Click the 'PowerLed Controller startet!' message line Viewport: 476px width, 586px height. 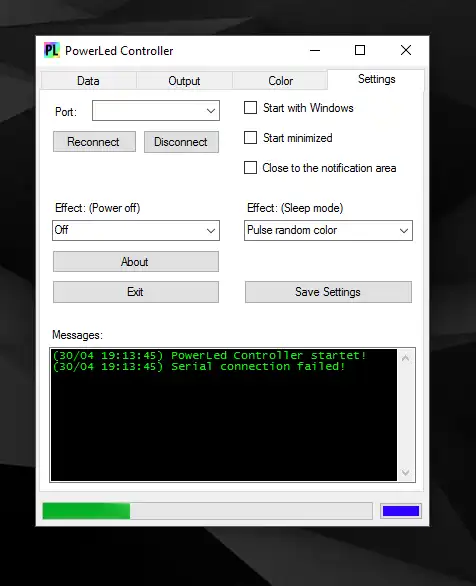(x=209, y=355)
